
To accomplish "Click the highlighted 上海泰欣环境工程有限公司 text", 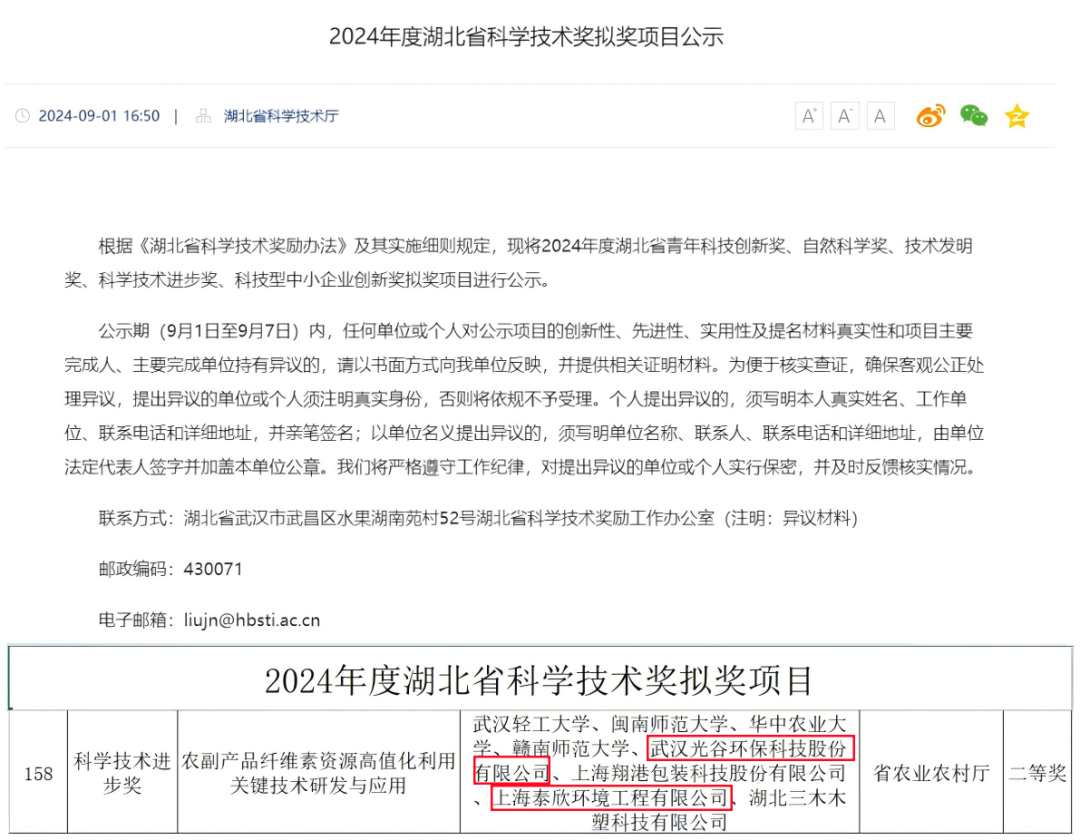I will (610, 798).
